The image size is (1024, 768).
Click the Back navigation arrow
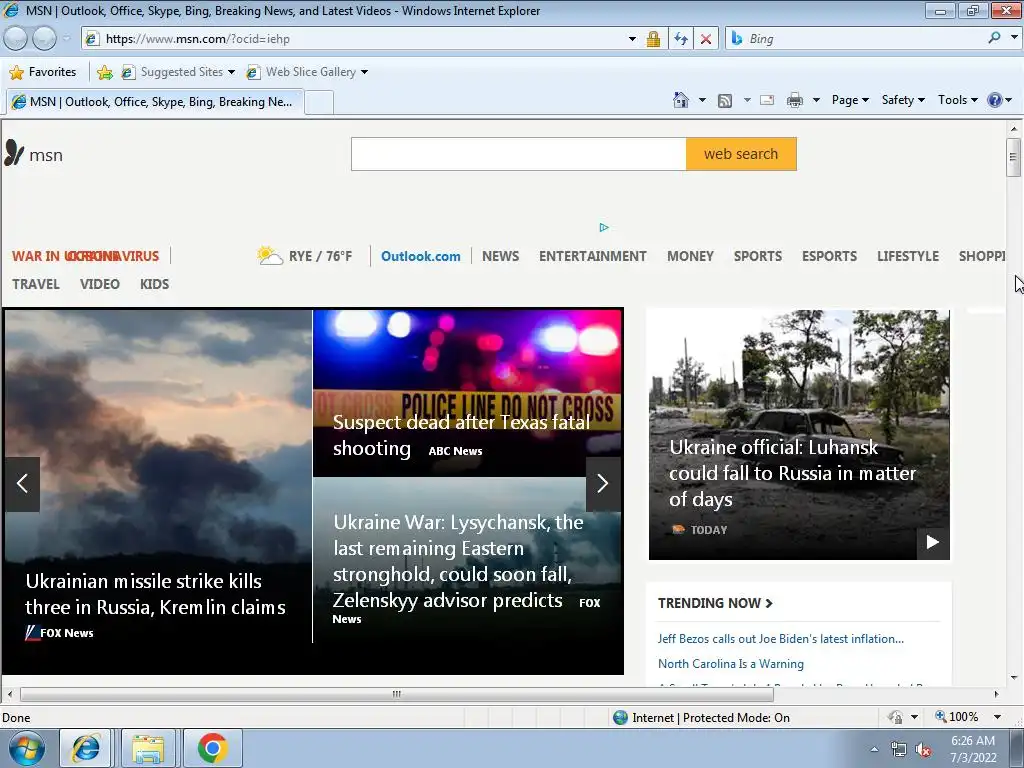point(15,39)
